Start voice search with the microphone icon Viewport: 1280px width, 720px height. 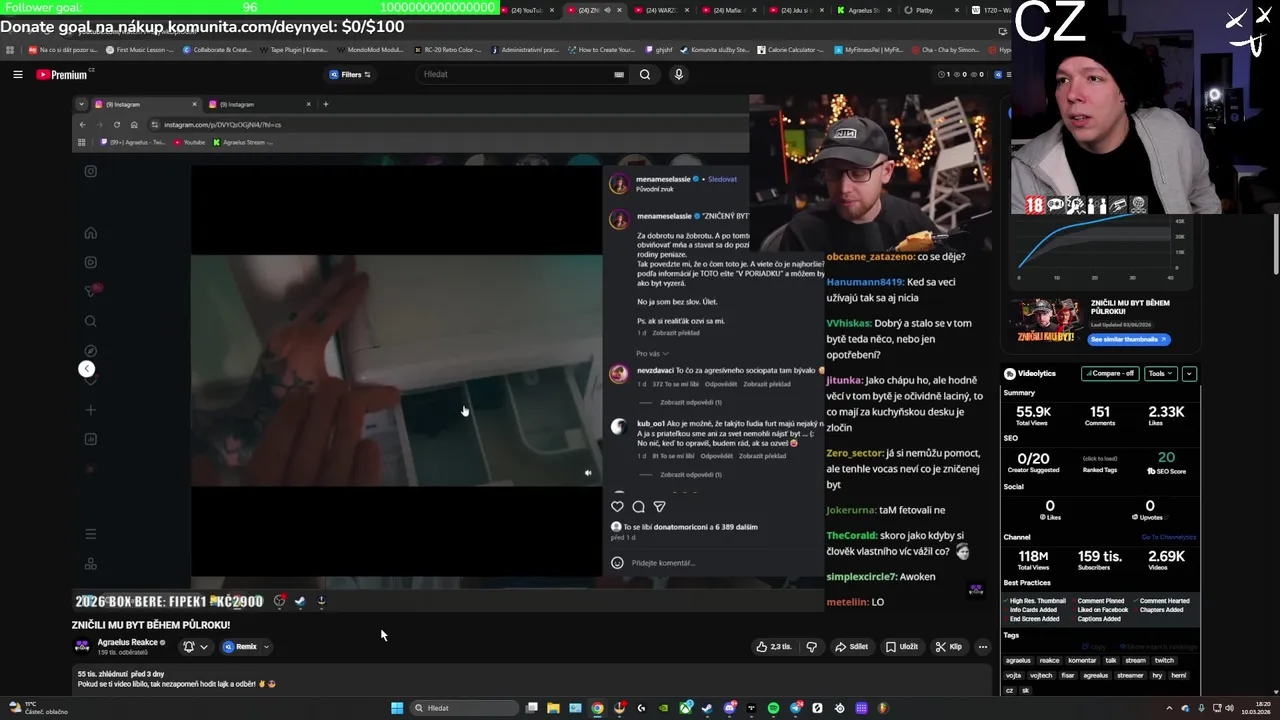[679, 74]
